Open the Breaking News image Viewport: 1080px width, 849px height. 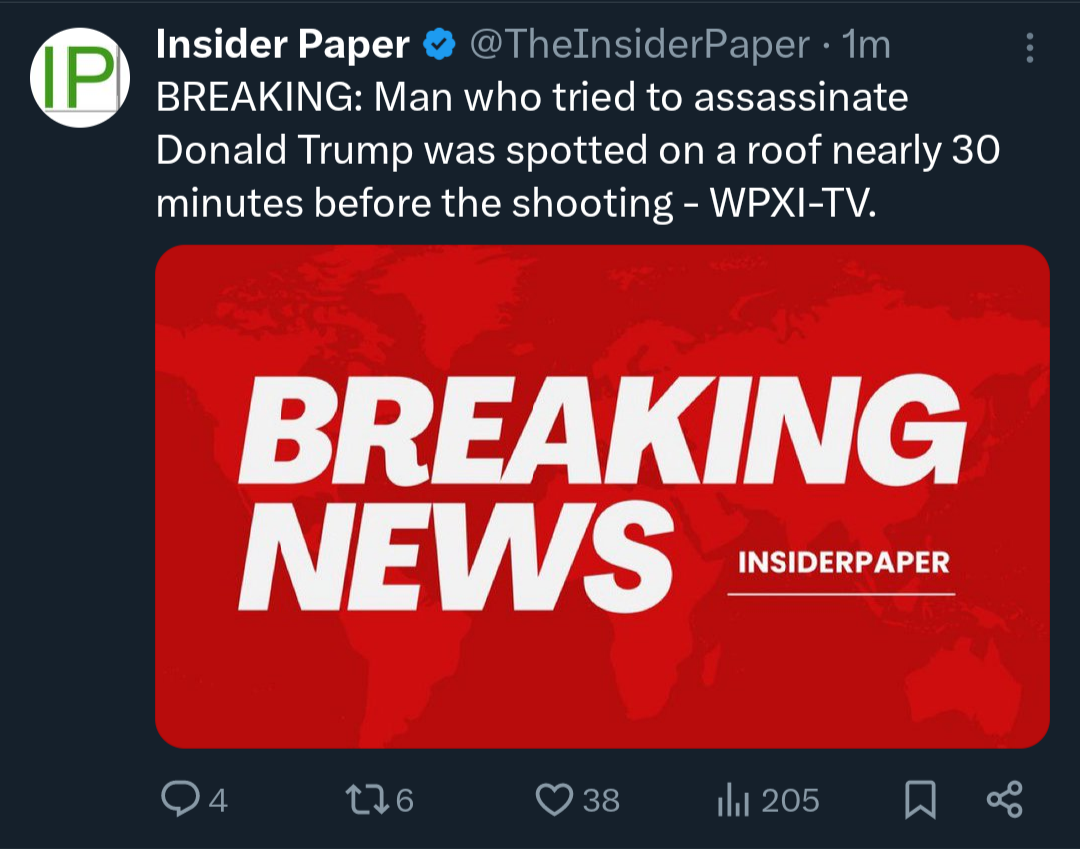[602, 496]
